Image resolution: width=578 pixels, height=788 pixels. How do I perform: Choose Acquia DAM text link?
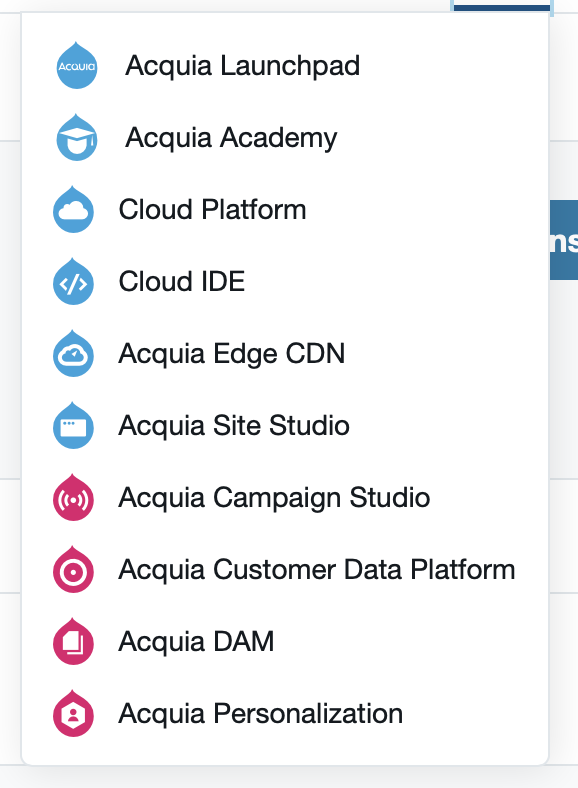196,642
